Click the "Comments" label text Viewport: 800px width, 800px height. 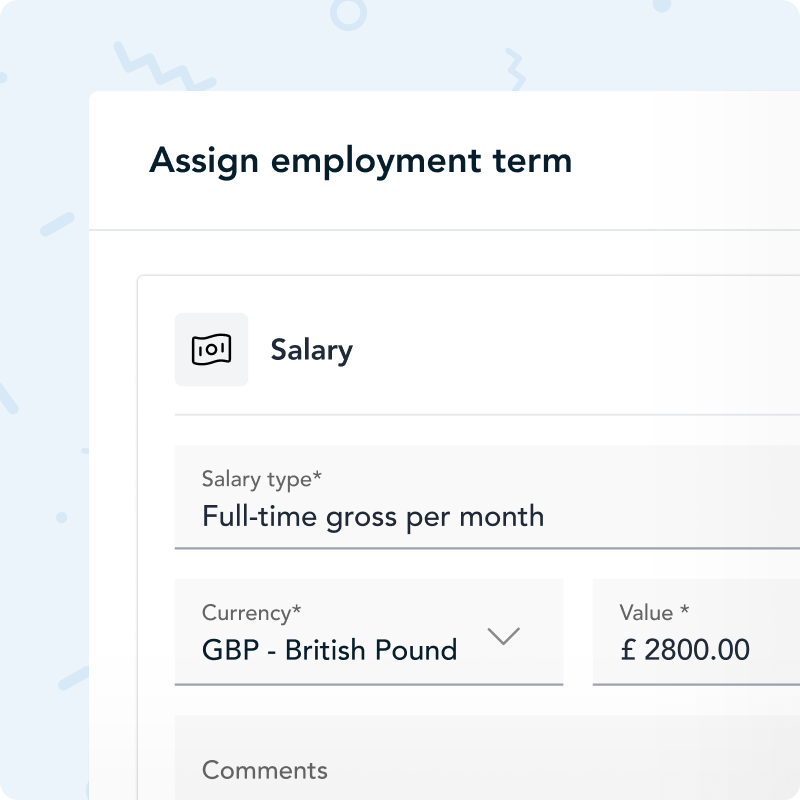[x=264, y=770]
